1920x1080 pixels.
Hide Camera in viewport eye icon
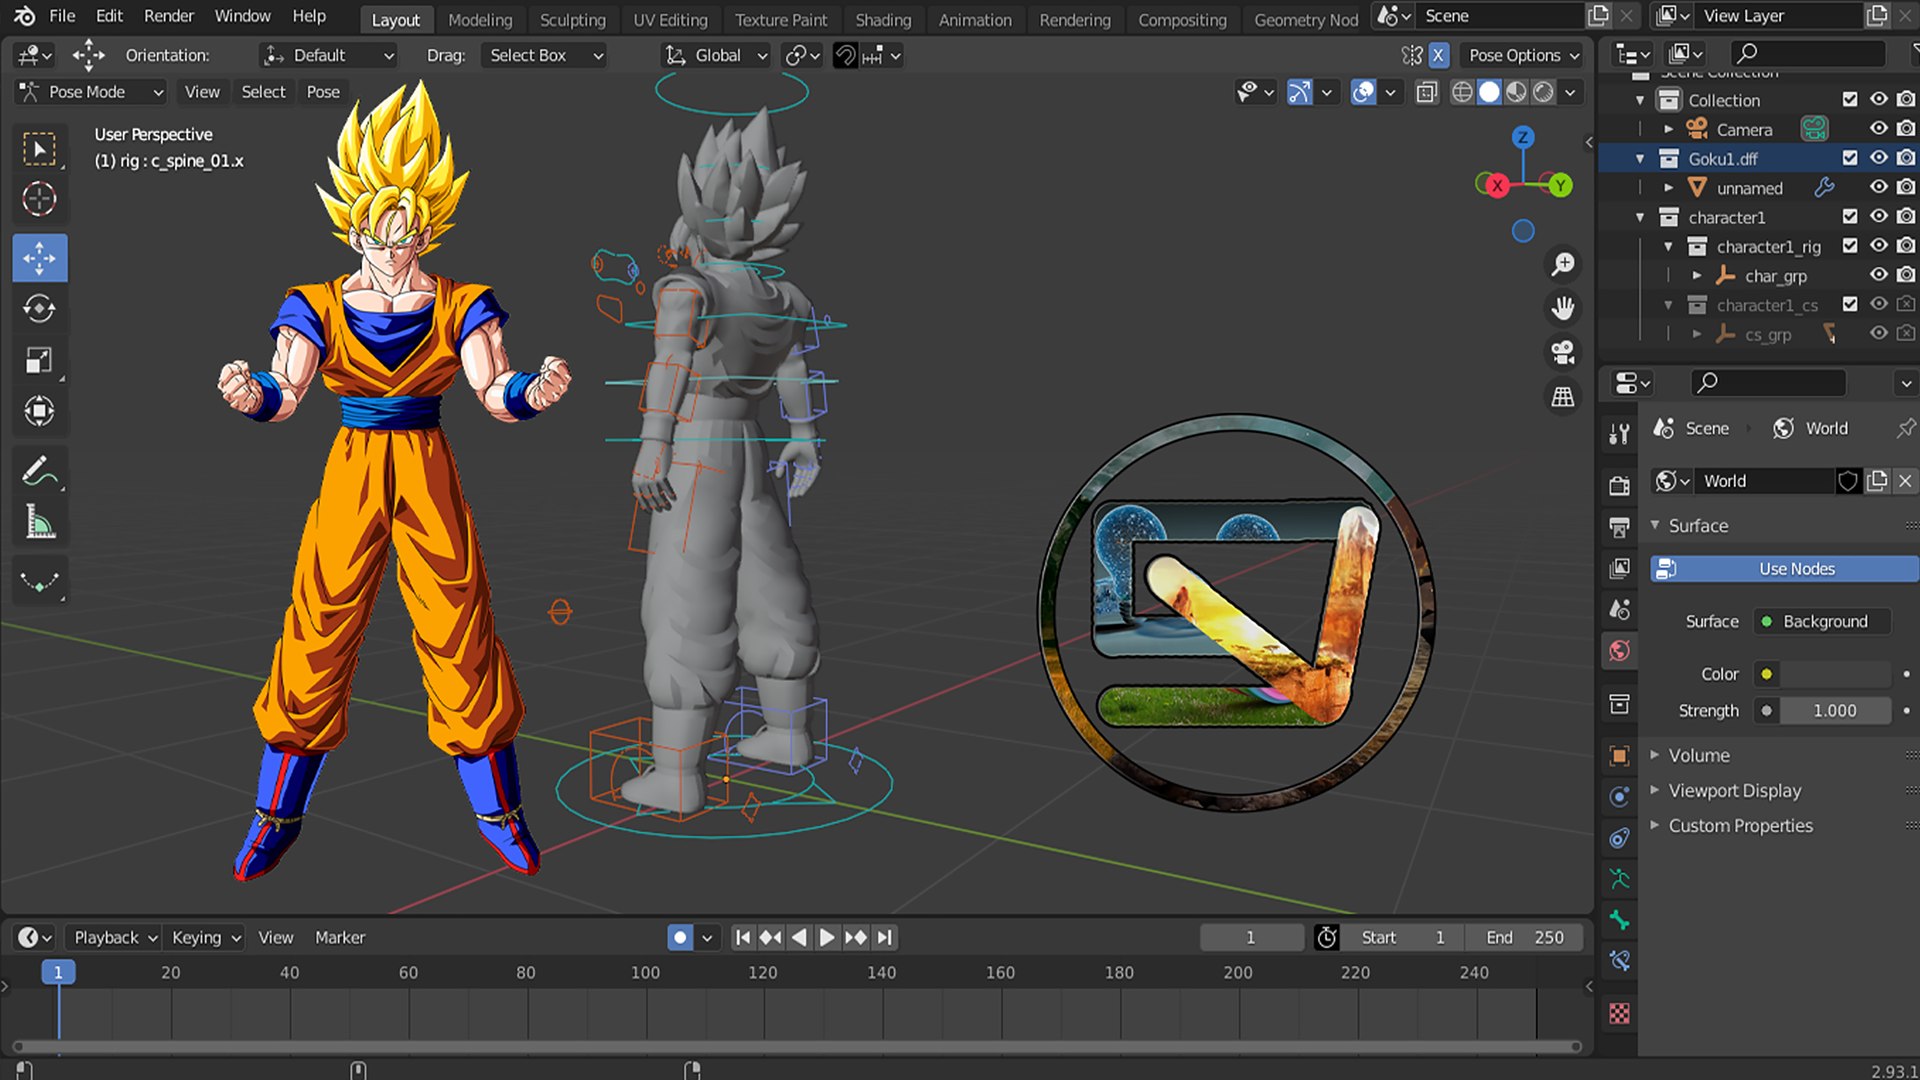pos(1878,128)
